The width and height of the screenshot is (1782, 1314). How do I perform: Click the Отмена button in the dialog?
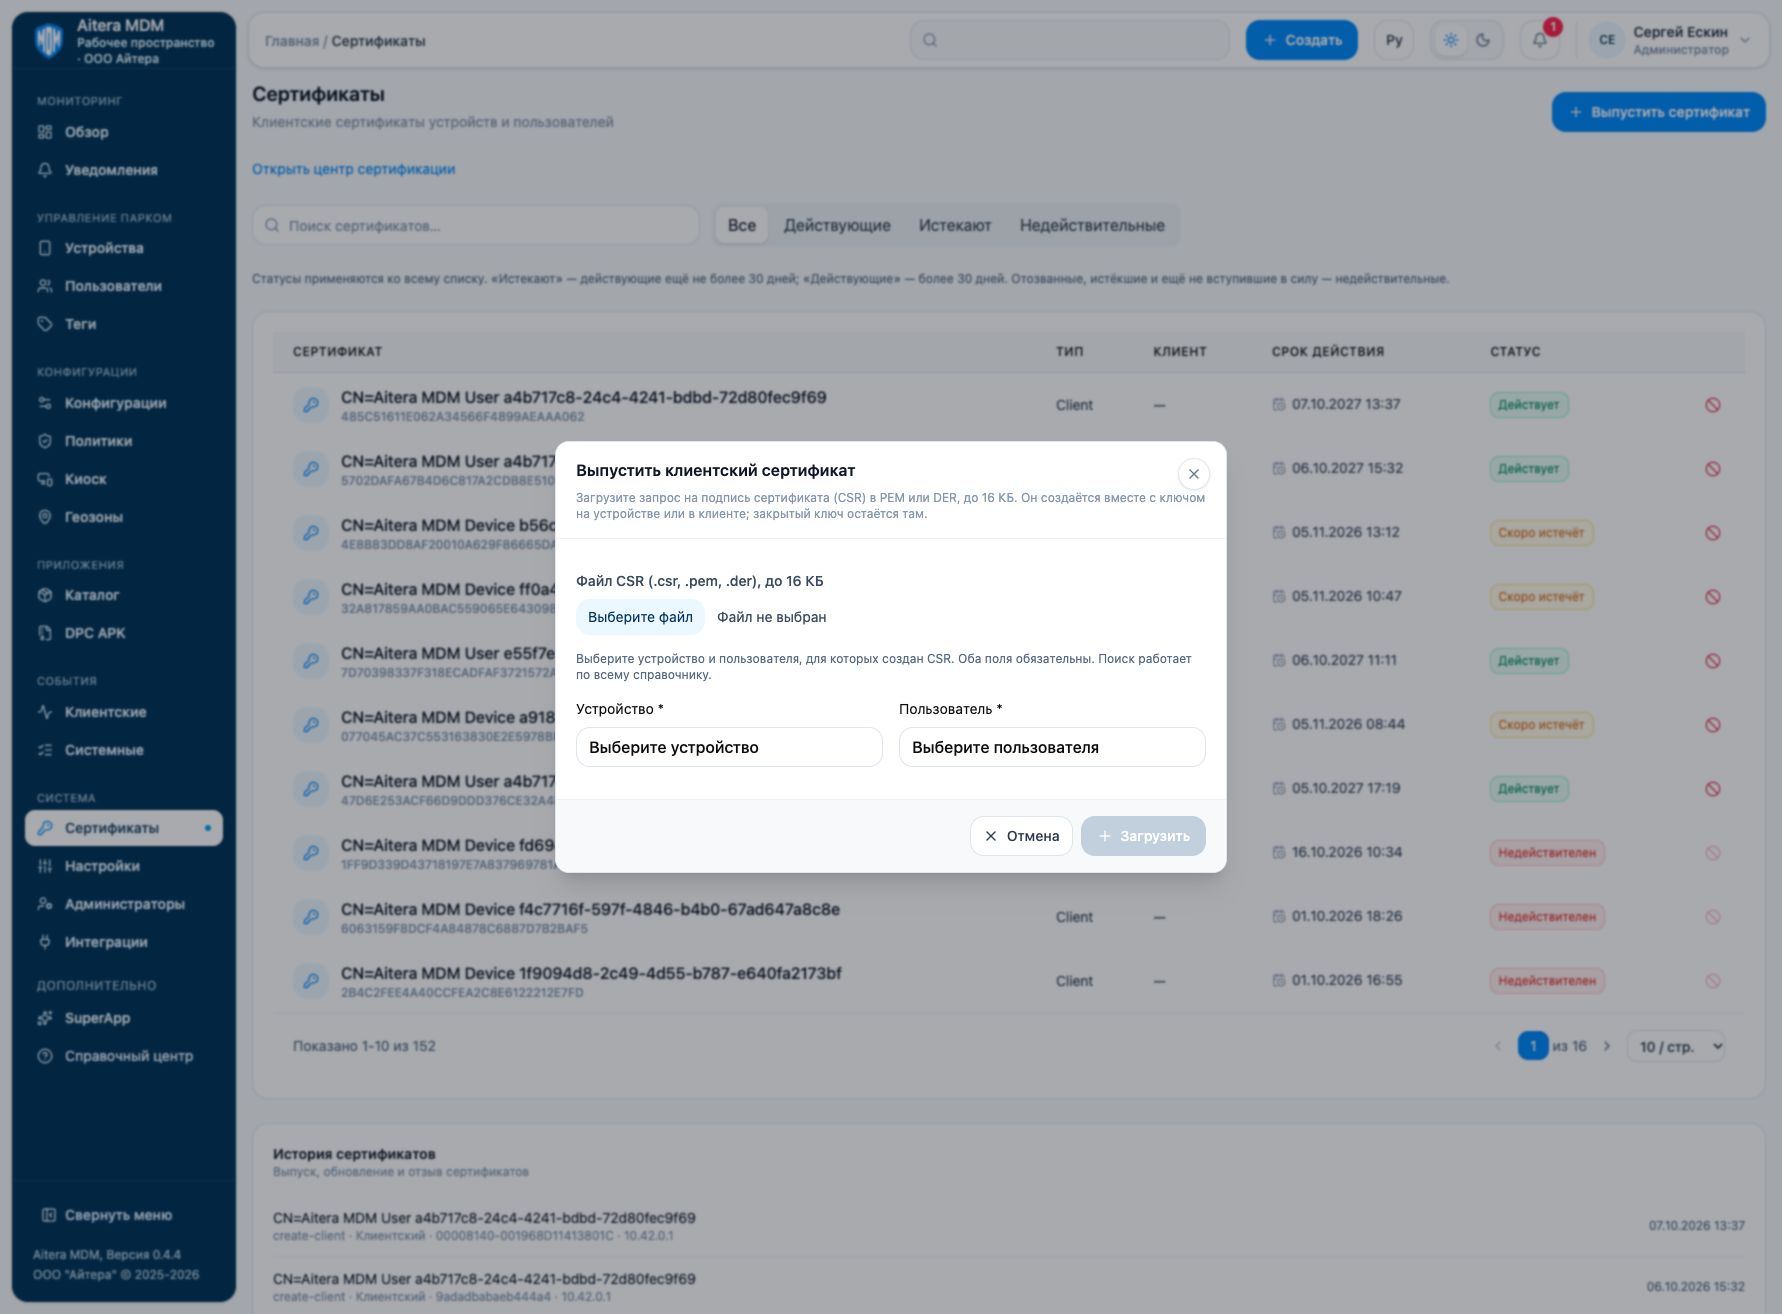1021,836
